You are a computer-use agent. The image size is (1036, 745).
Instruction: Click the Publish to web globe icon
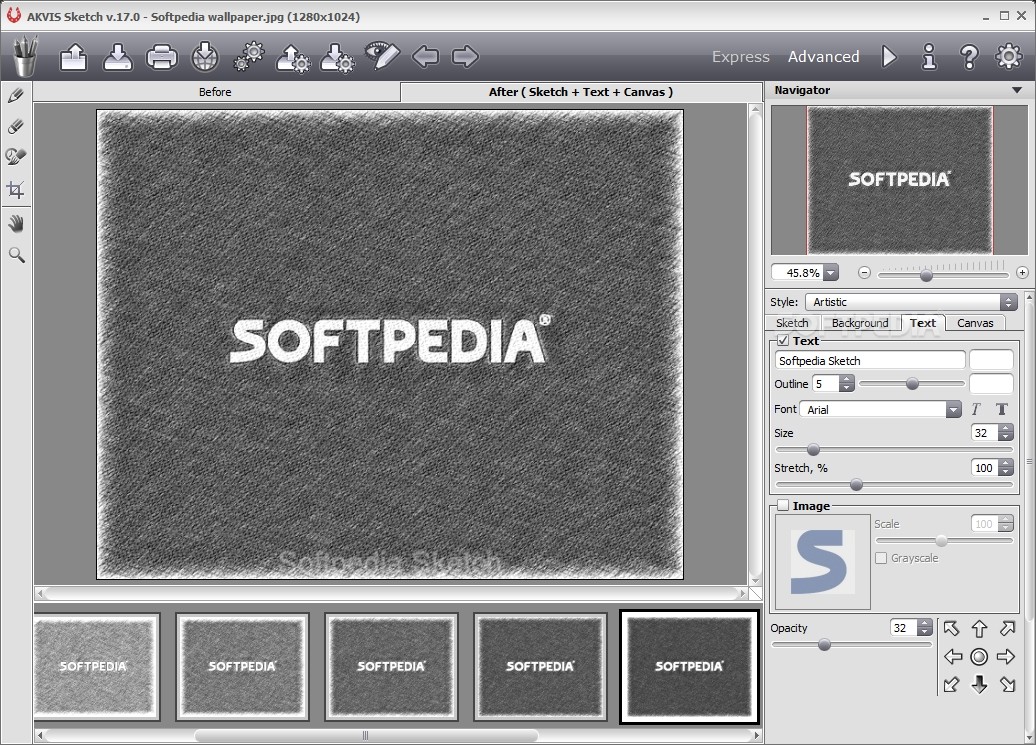point(205,57)
